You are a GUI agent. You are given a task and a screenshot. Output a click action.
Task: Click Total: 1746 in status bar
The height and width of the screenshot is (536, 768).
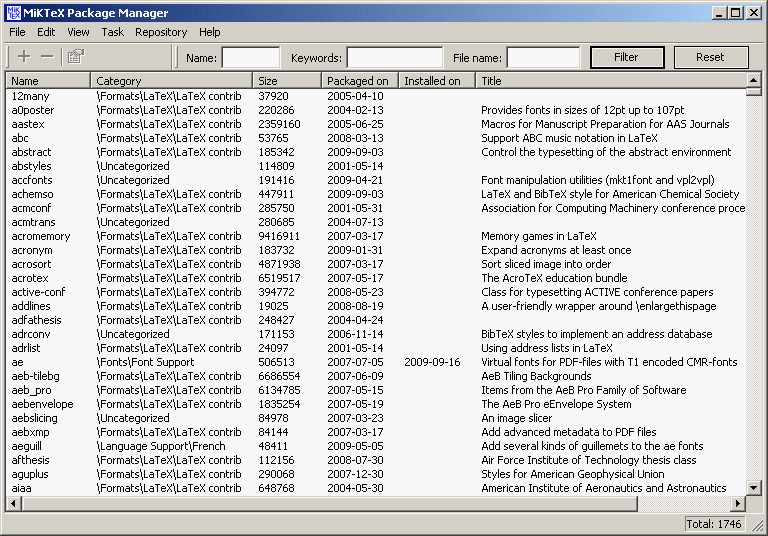(714, 524)
